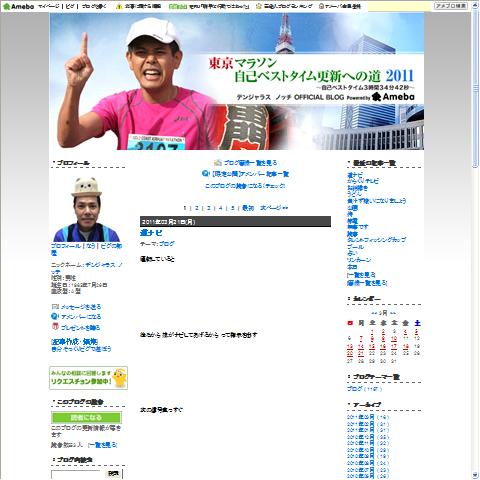Click 次ページ >> in the pagination

274,208
